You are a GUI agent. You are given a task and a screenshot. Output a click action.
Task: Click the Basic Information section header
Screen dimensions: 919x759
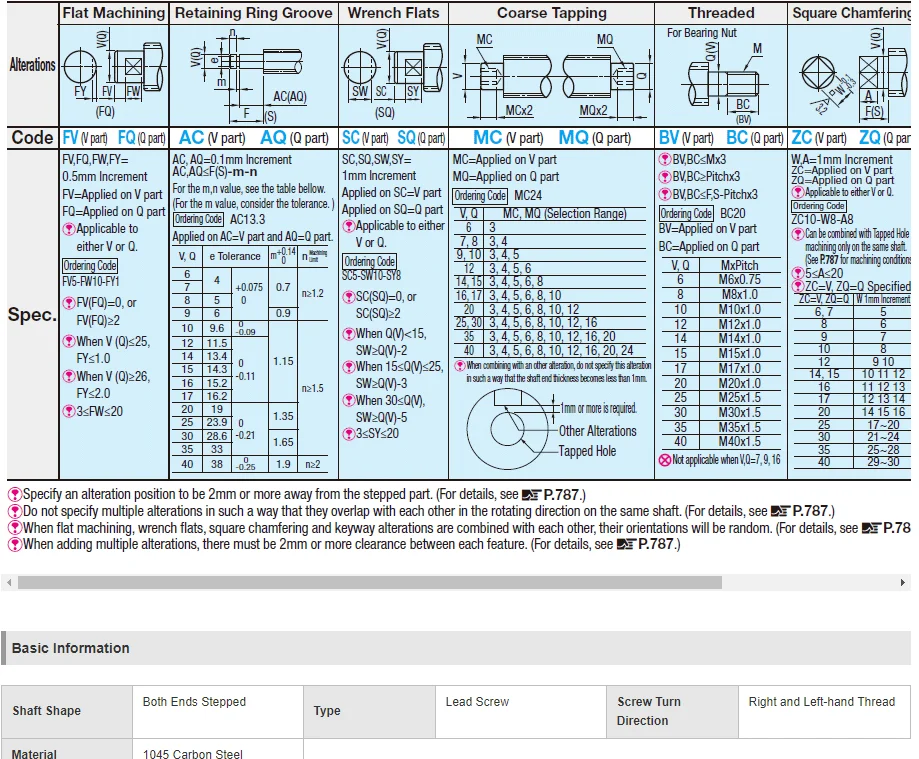pyautogui.click(x=70, y=648)
